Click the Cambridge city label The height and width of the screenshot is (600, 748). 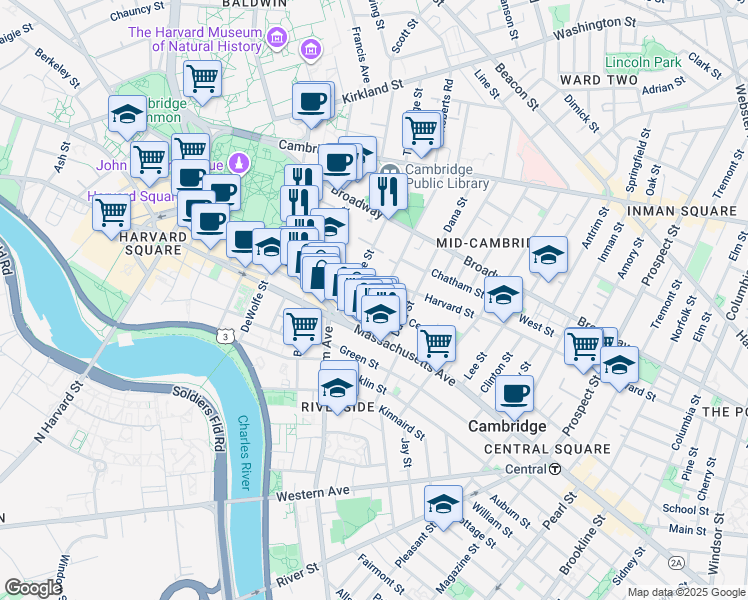click(507, 426)
